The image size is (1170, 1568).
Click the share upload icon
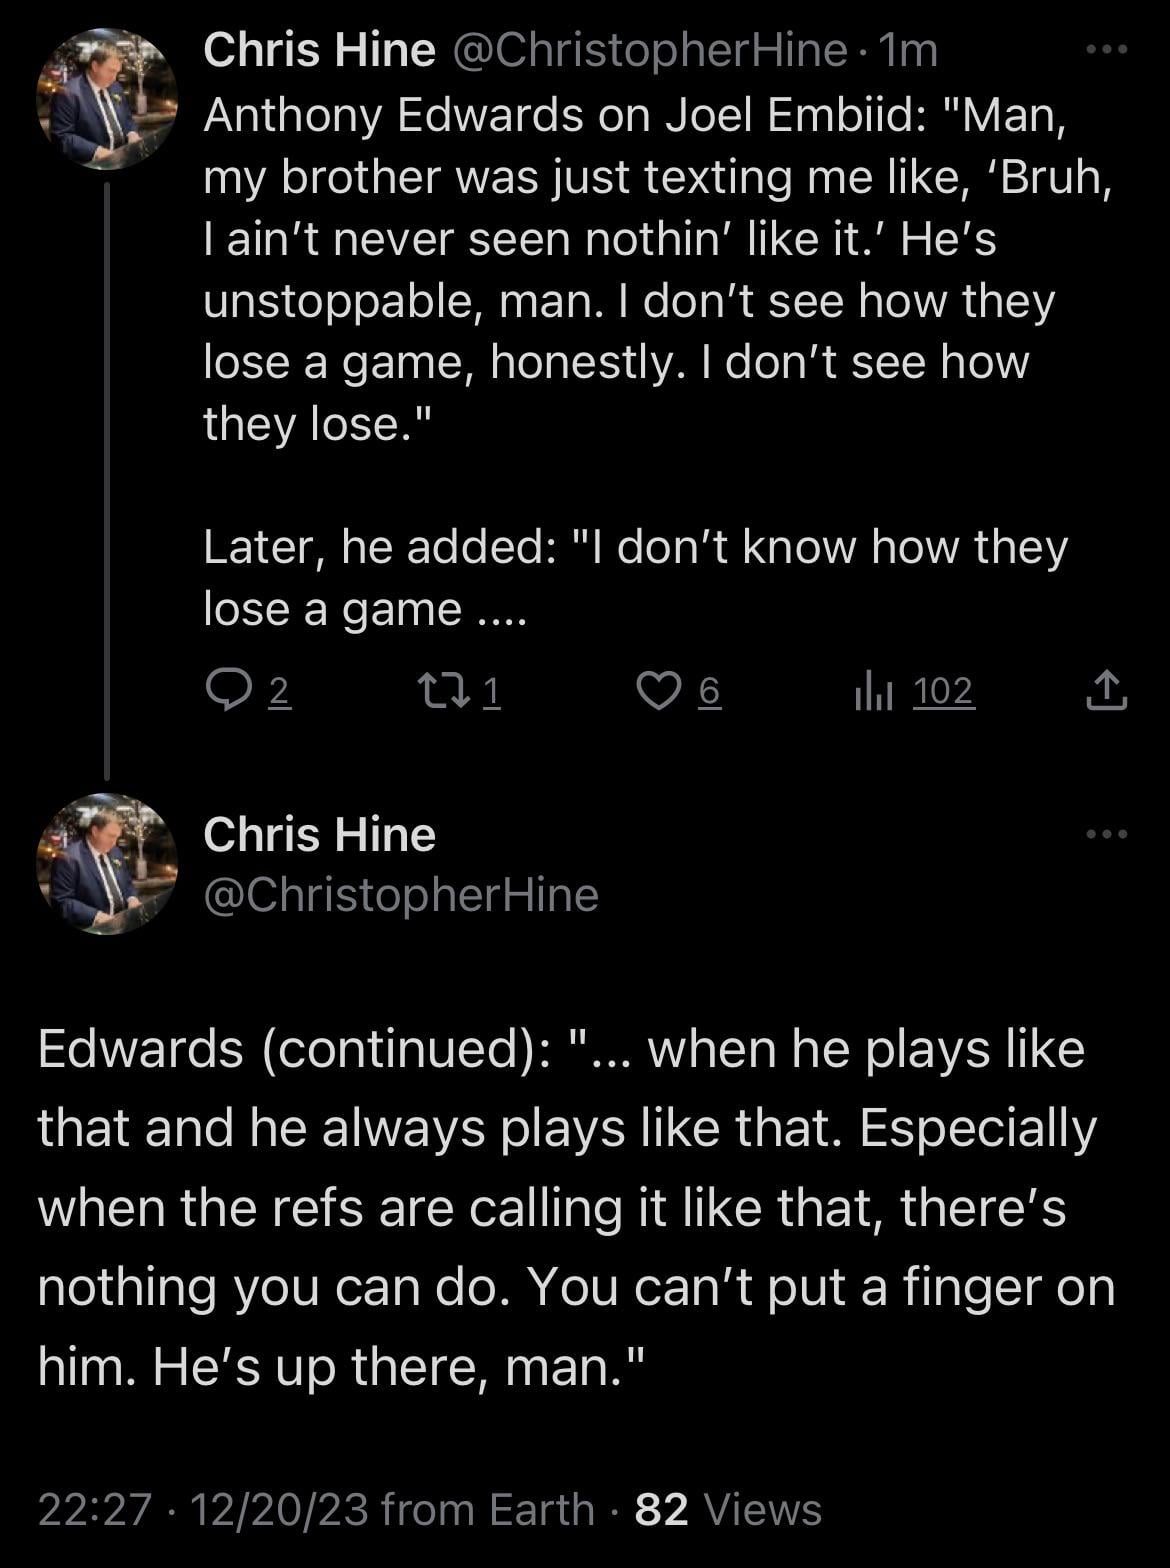1106,690
